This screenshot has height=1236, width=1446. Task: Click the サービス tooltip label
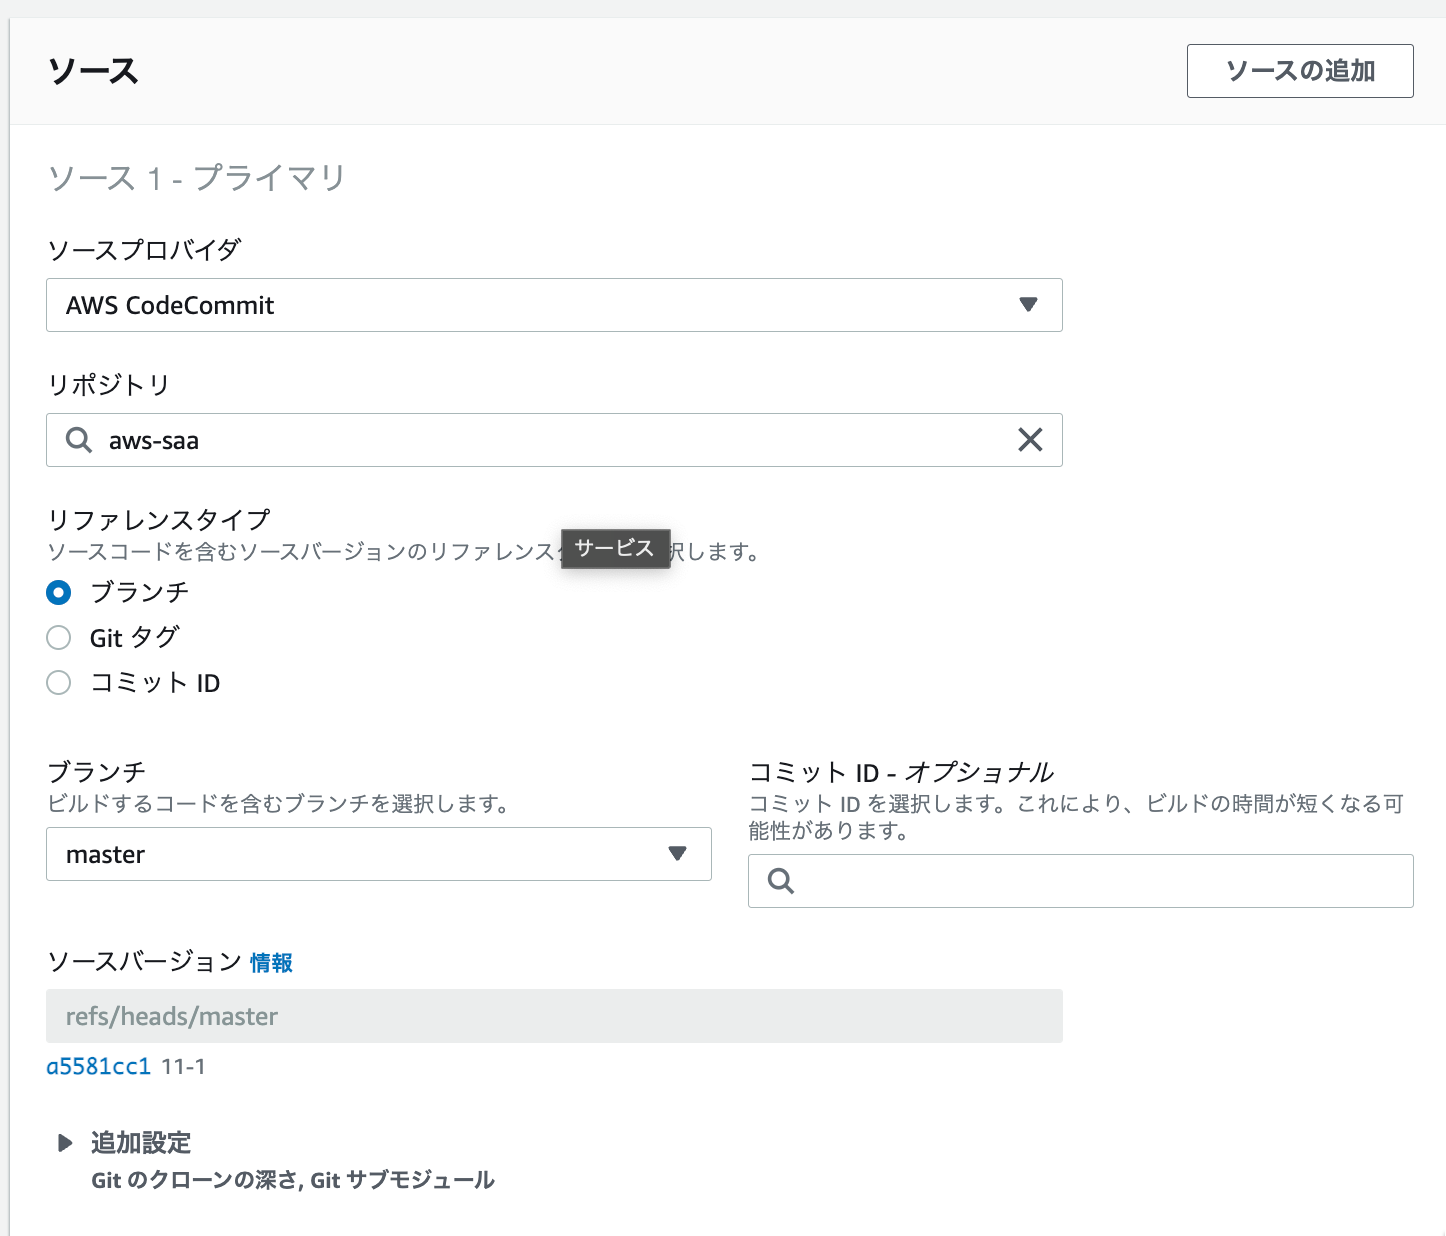click(615, 548)
